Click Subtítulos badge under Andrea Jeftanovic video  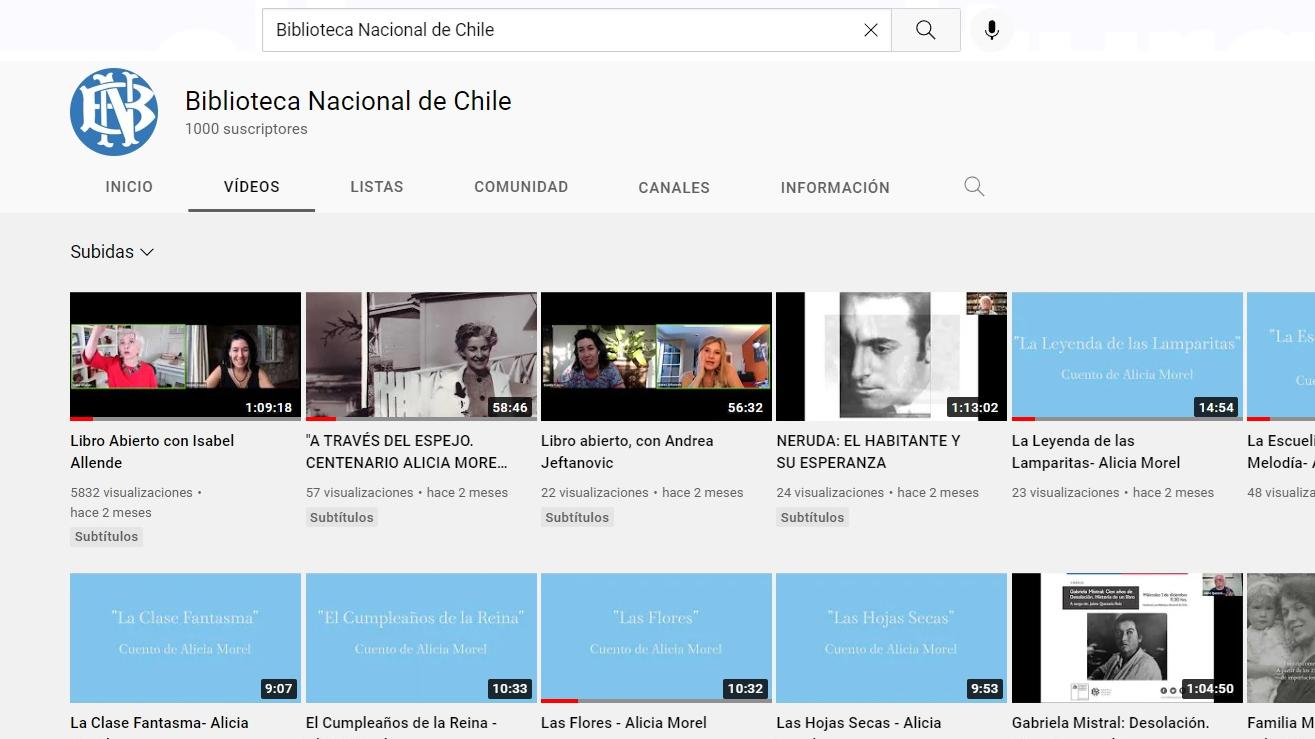point(577,518)
